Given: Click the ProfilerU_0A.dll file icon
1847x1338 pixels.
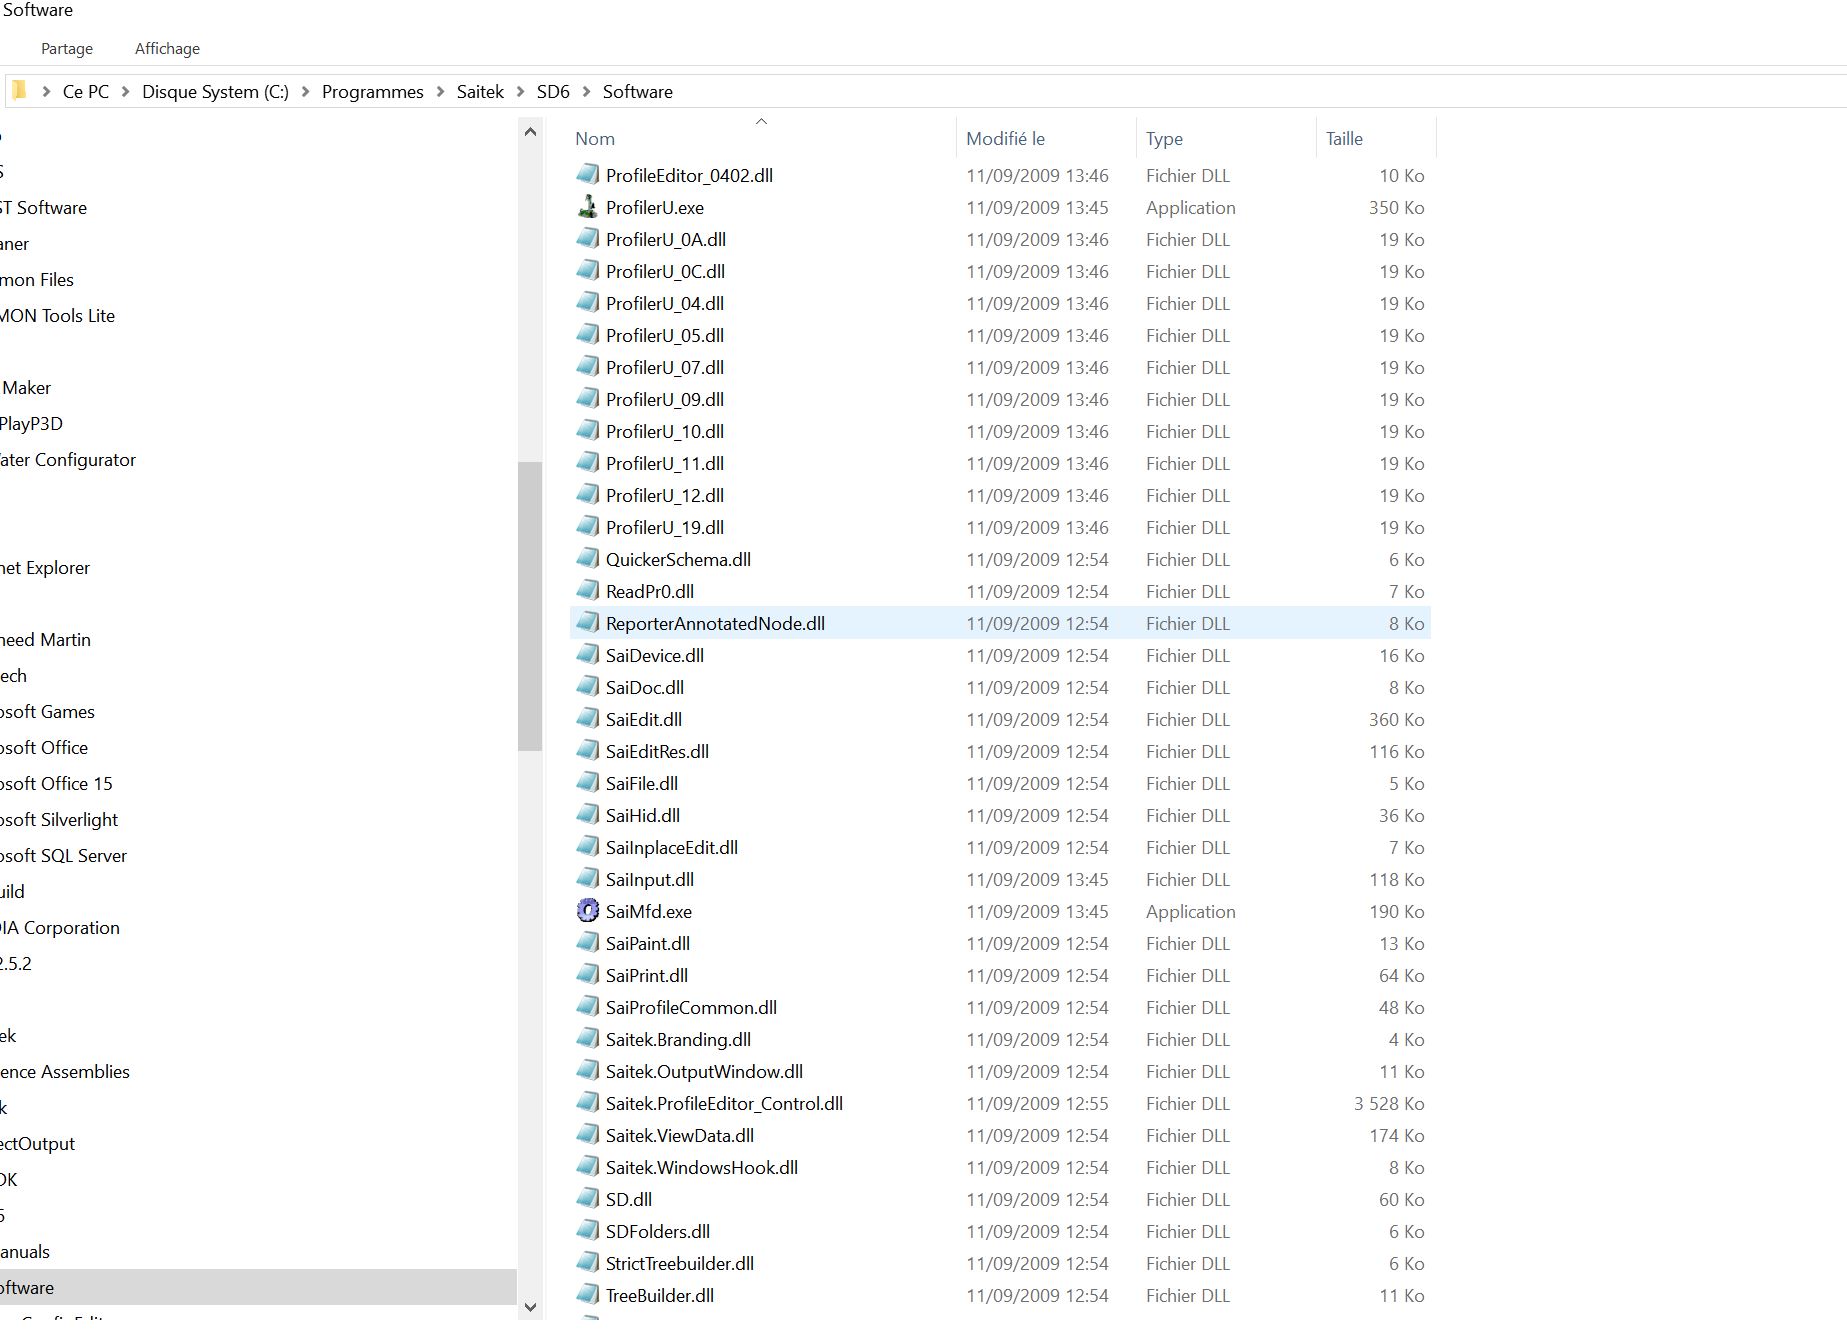Looking at the screenshot, I should pos(588,239).
